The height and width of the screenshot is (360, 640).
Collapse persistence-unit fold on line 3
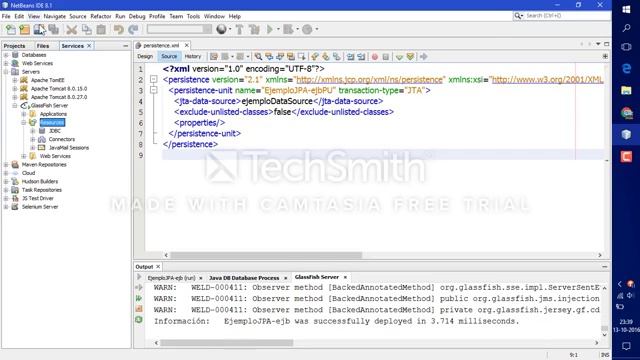[x=153, y=90]
